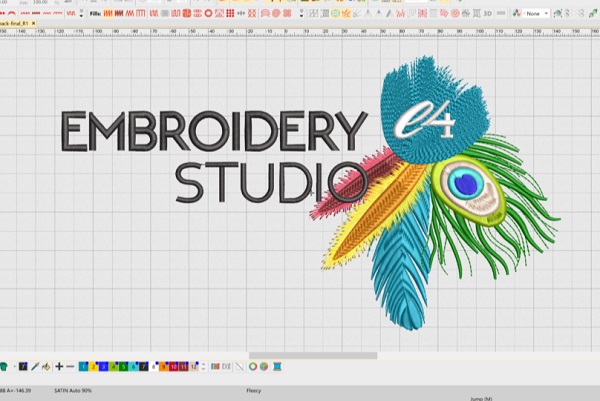Select the color picker eyedropper tool

pyautogui.click(x=35, y=367)
